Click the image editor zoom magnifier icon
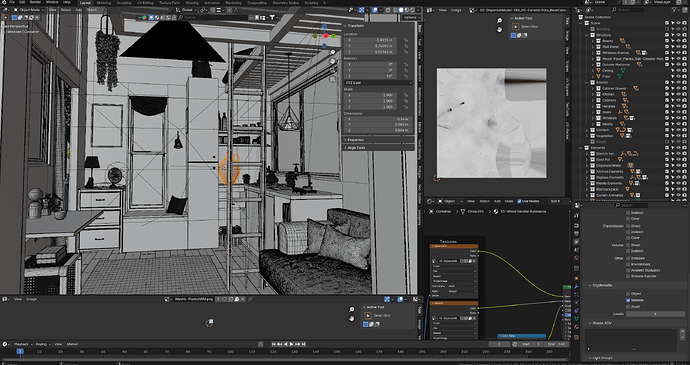This screenshot has width=690, height=365. [499, 21]
